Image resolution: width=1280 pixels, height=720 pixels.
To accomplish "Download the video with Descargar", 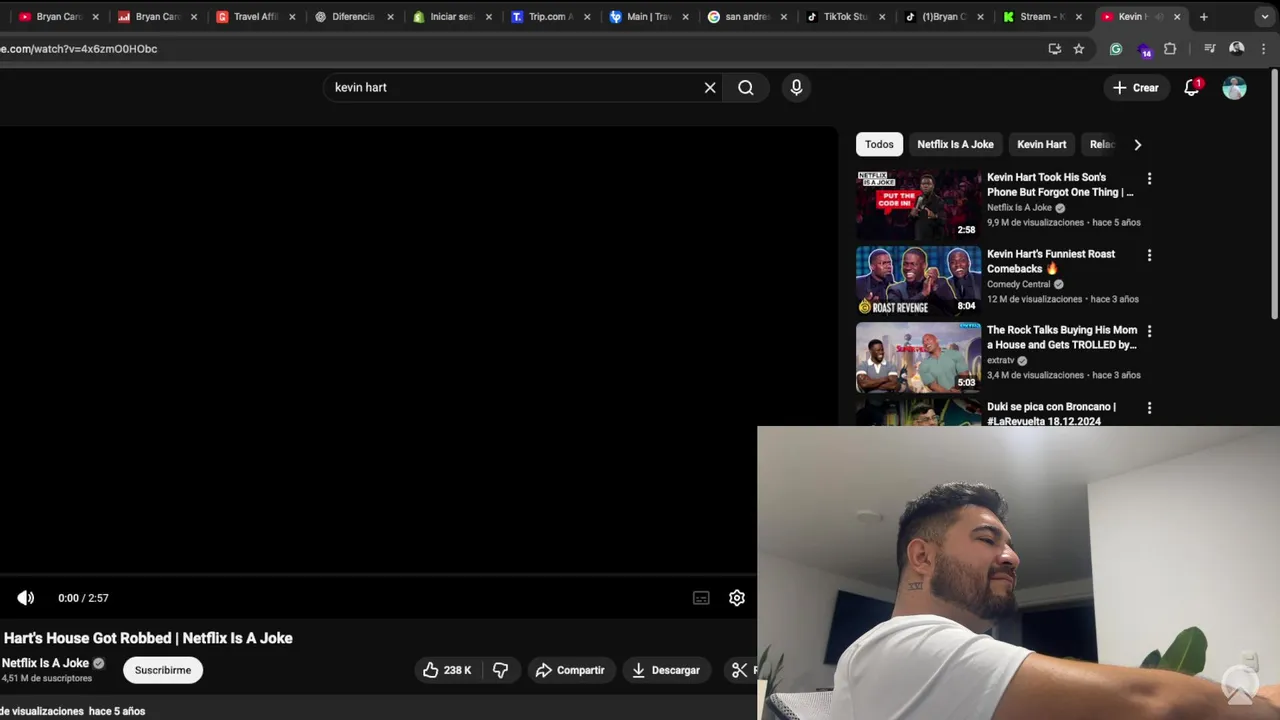I will point(666,670).
